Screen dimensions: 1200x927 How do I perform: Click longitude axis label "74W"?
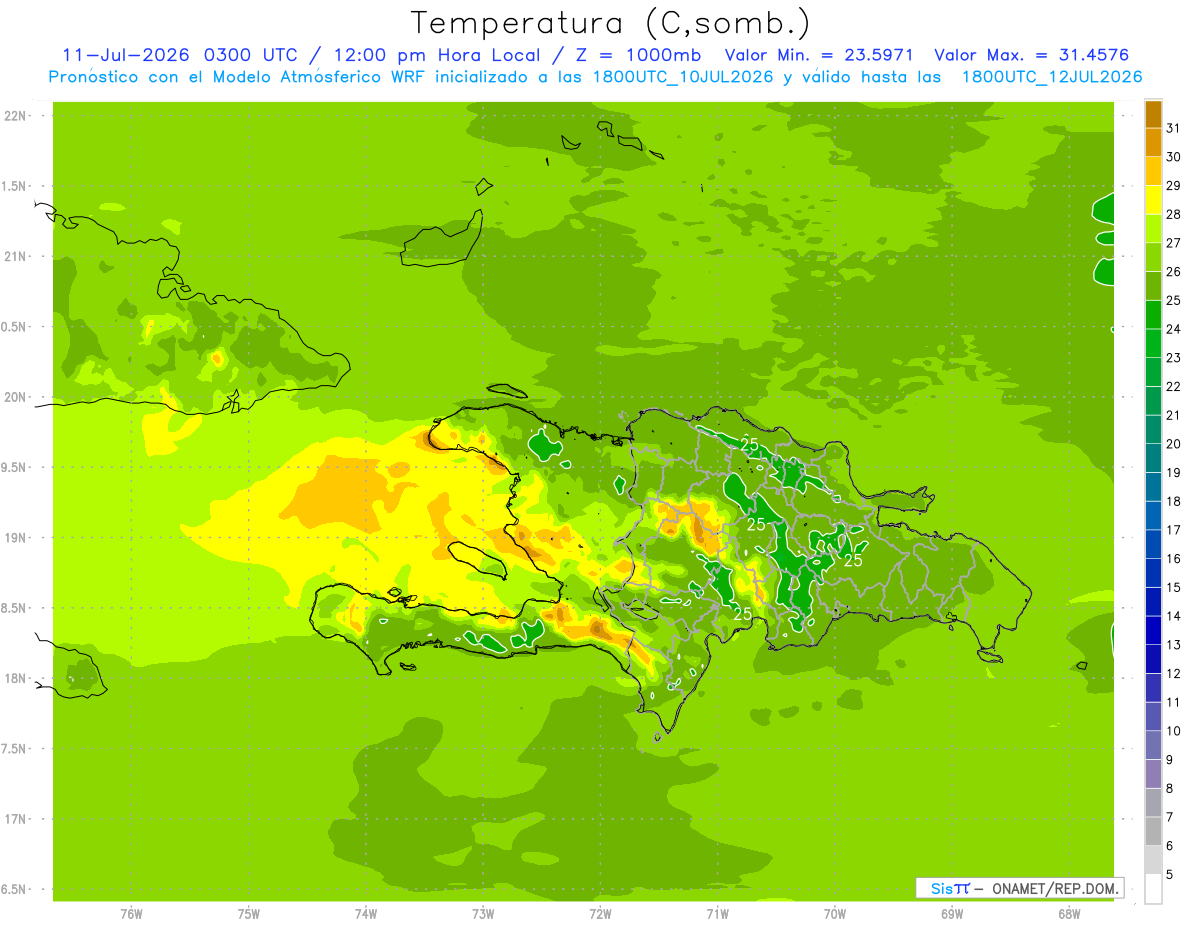[x=366, y=913]
